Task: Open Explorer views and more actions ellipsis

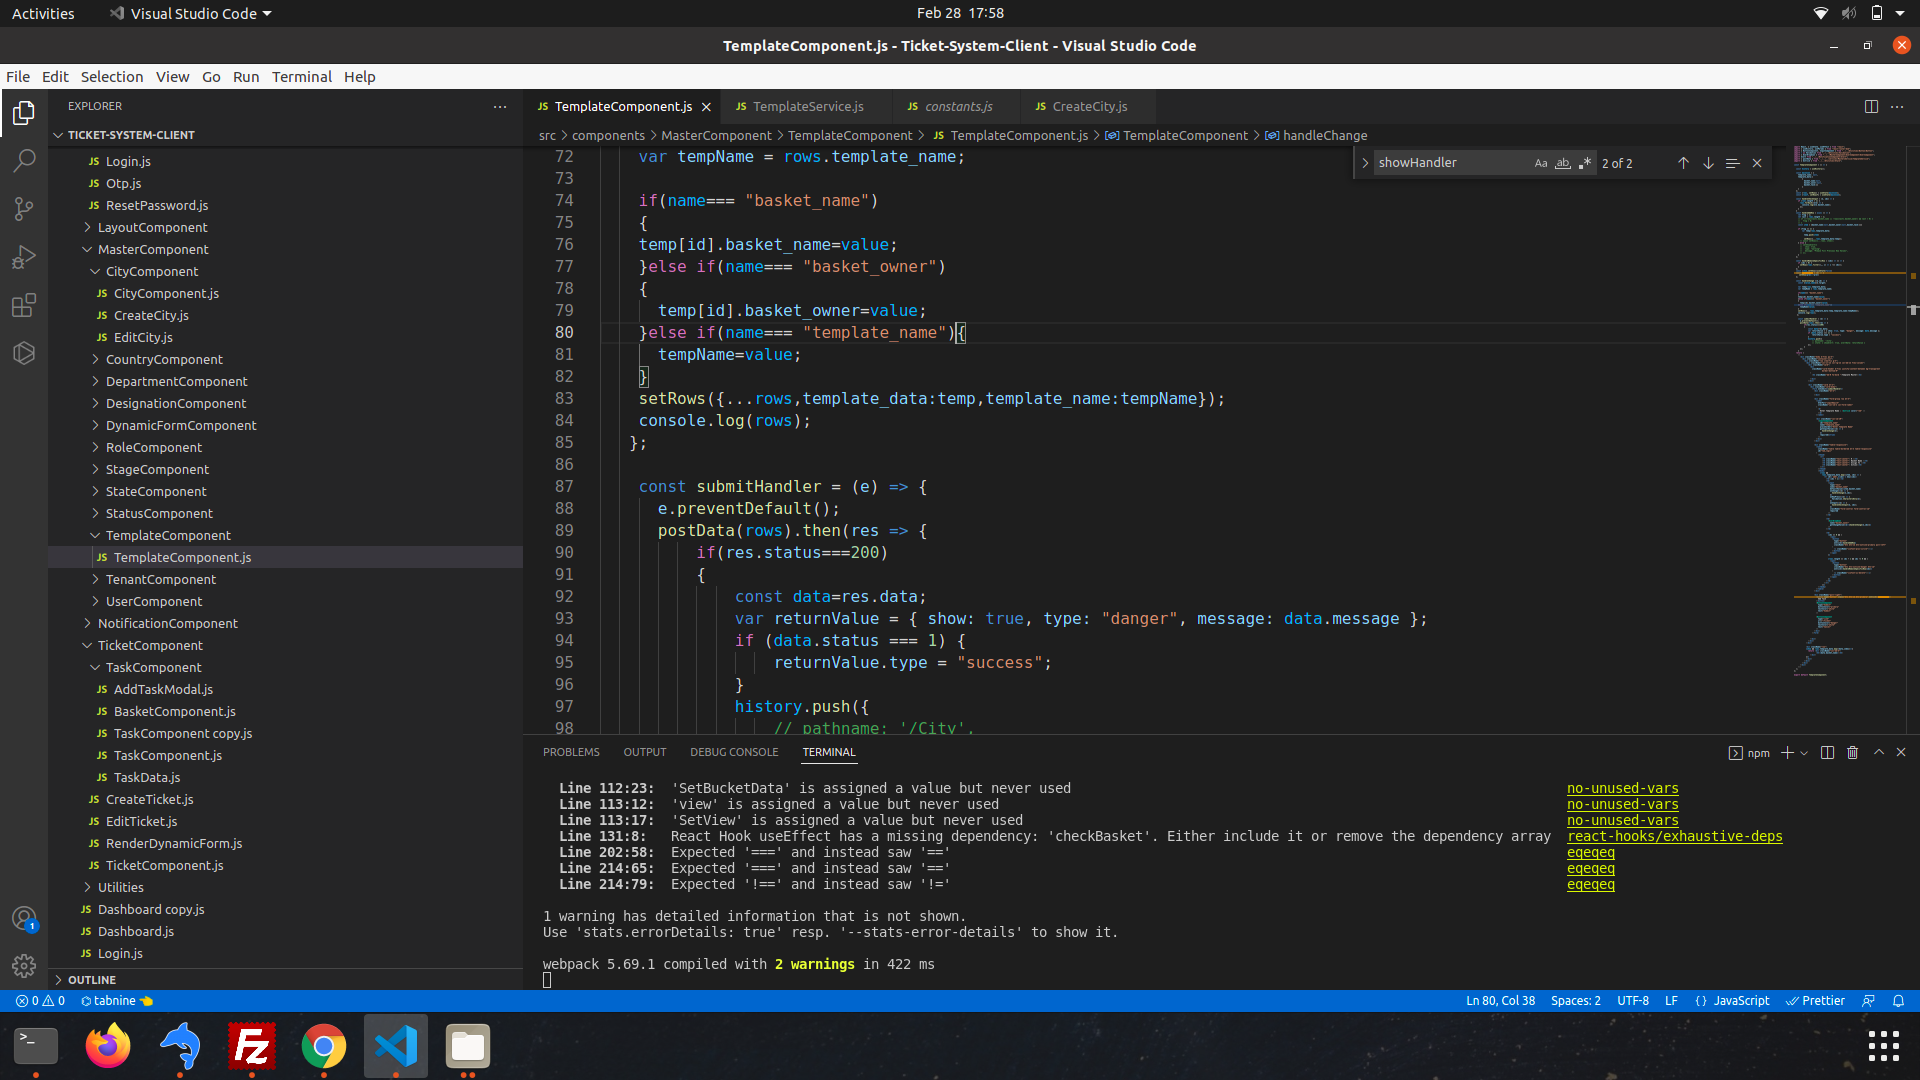Action: pyautogui.click(x=500, y=106)
